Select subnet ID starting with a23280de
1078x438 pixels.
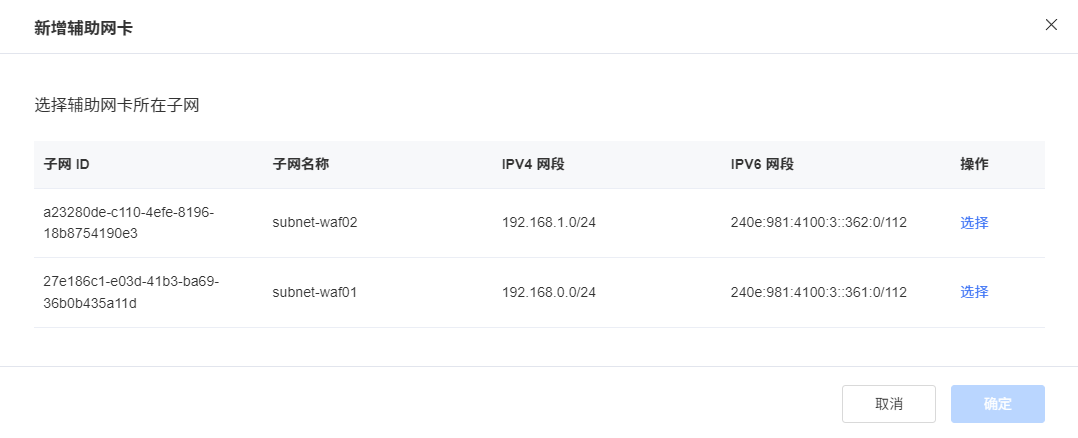129,223
